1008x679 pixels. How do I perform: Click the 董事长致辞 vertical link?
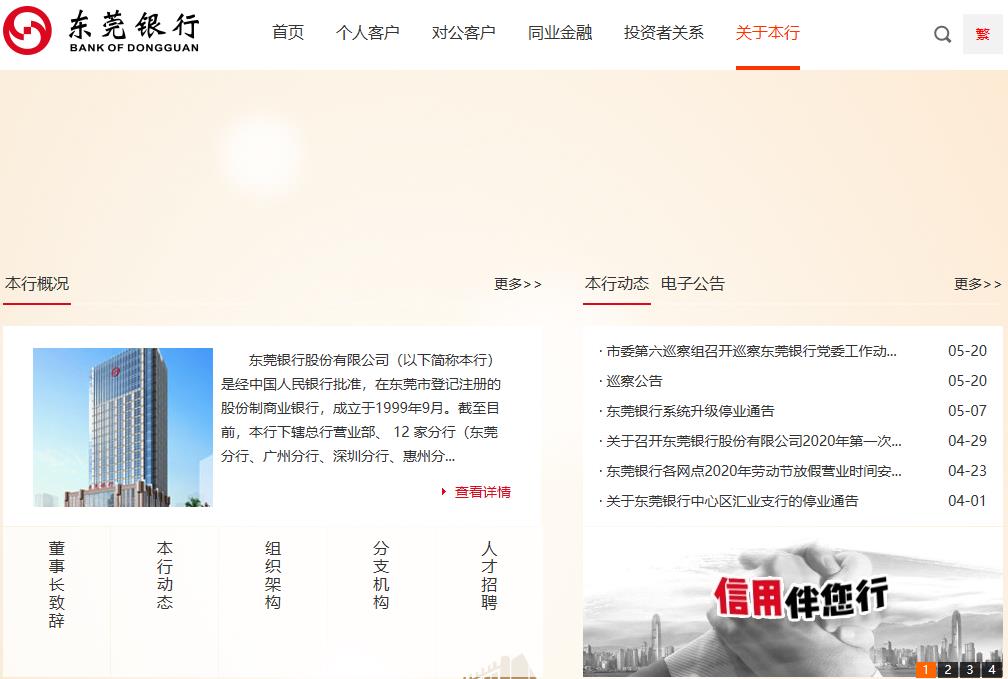57,584
